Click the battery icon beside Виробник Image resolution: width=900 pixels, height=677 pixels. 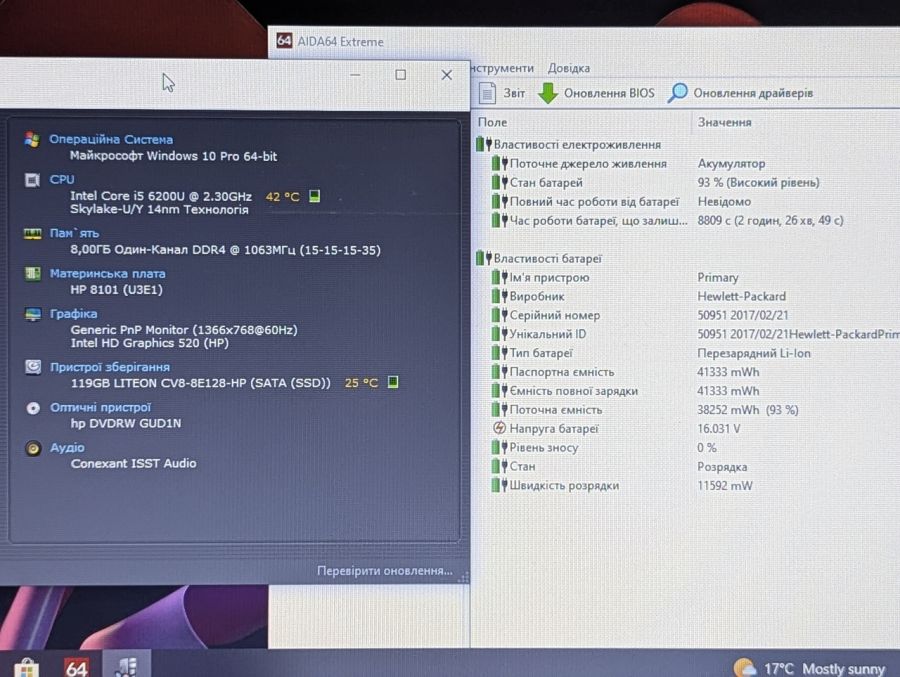(x=499, y=296)
